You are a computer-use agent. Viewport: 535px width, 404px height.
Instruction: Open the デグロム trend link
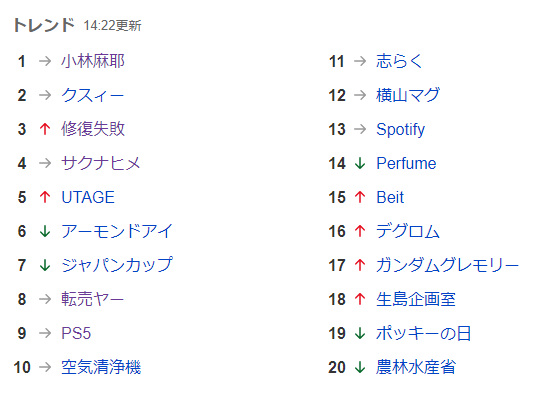pos(408,231)
